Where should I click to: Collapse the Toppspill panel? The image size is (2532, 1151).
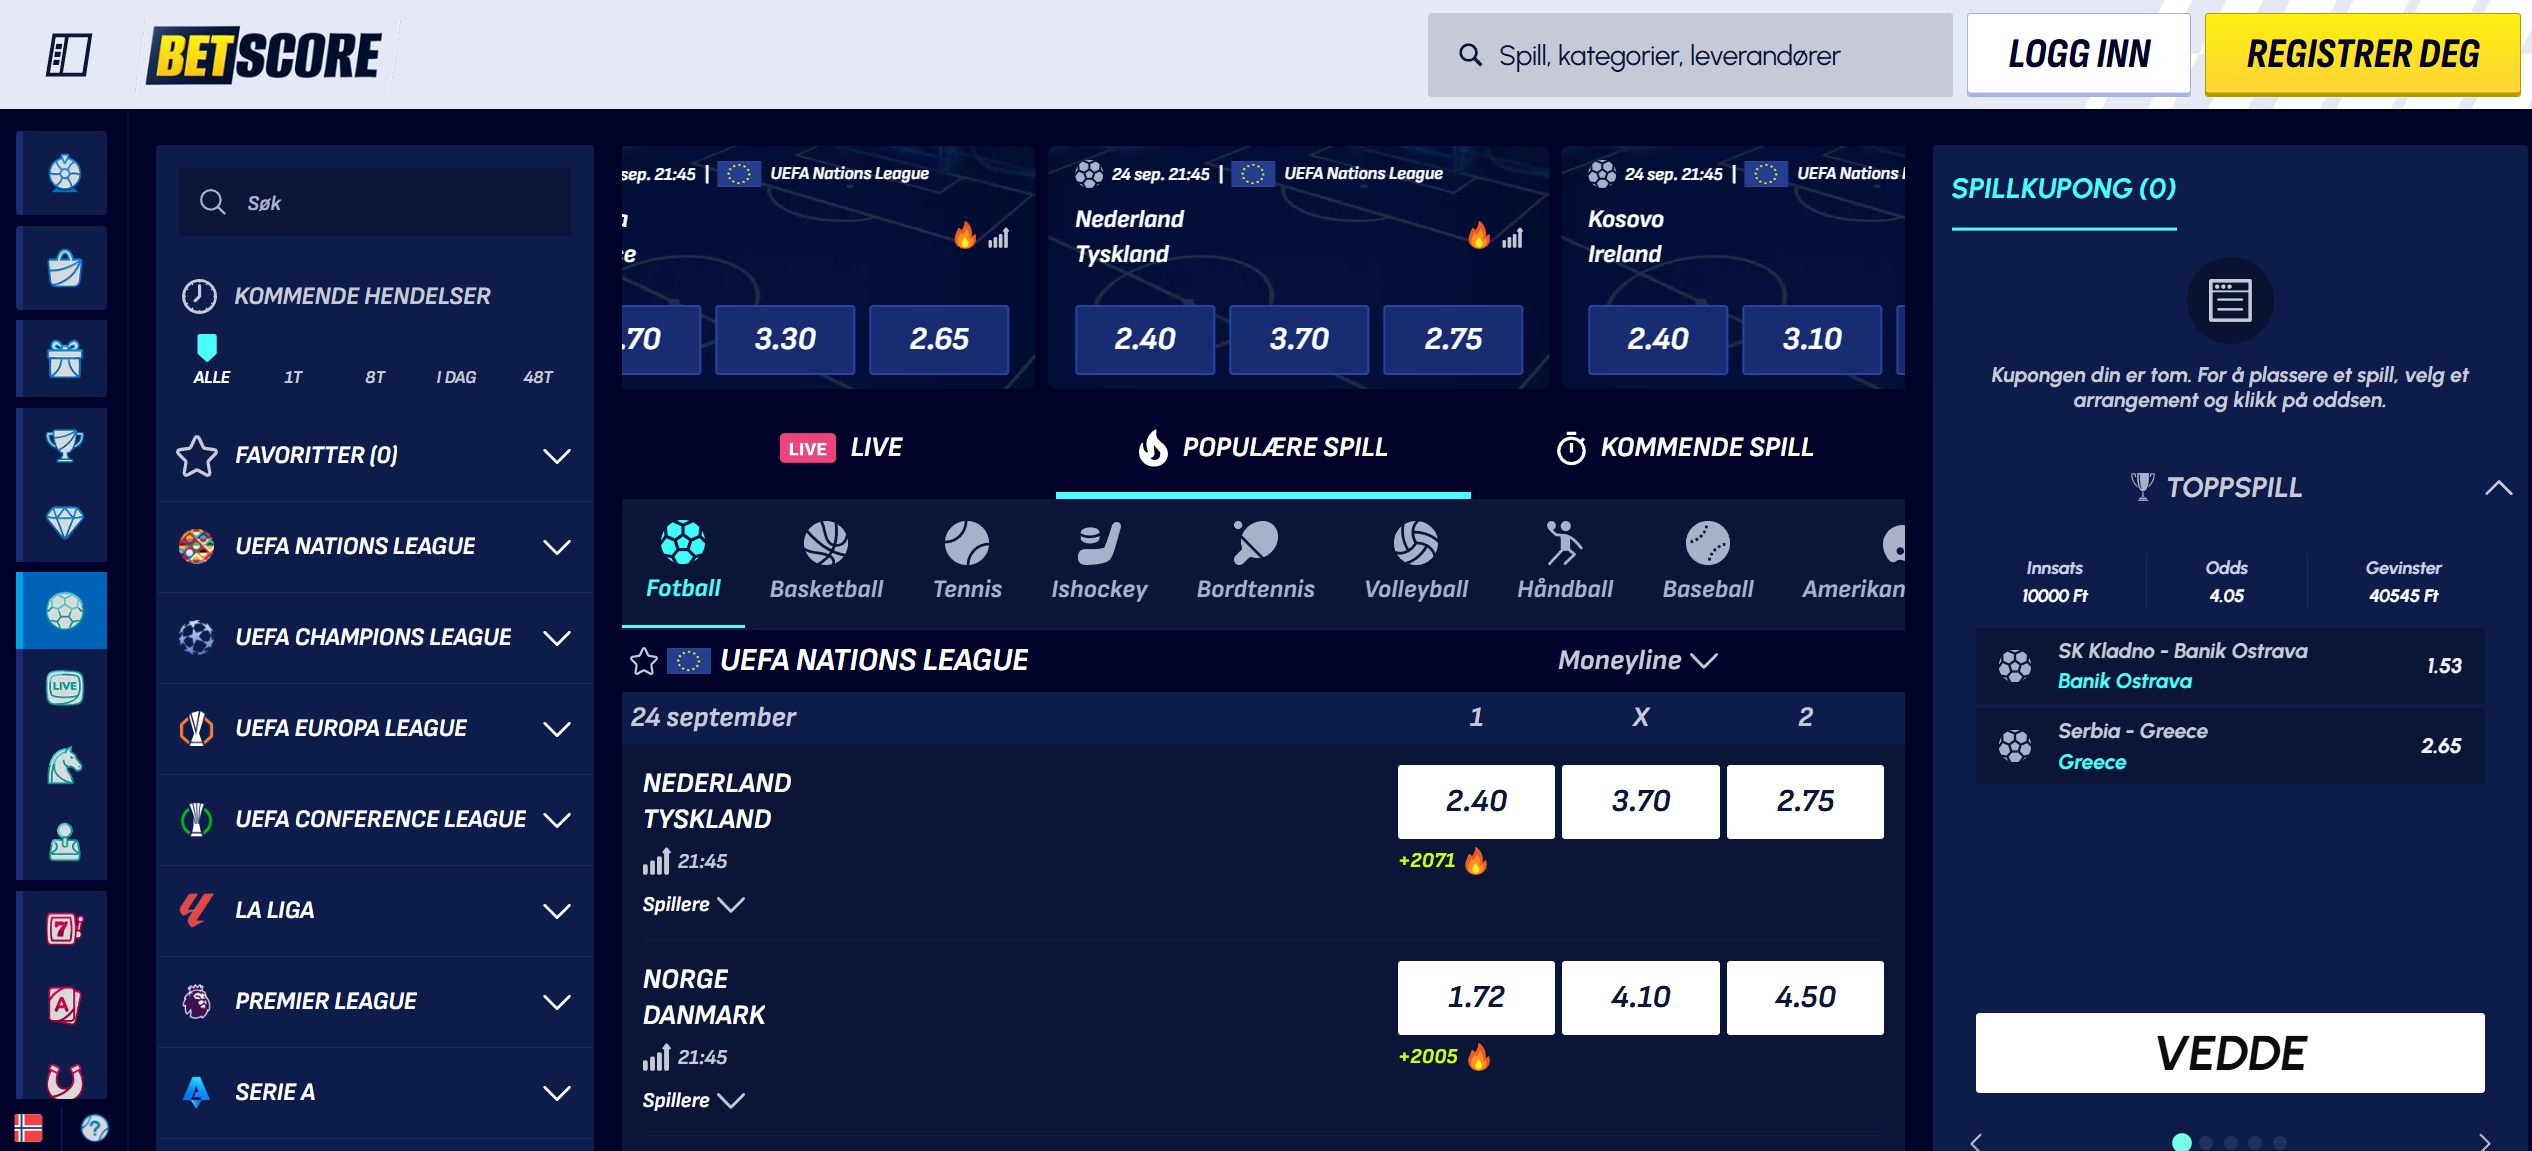[2498, 488]
